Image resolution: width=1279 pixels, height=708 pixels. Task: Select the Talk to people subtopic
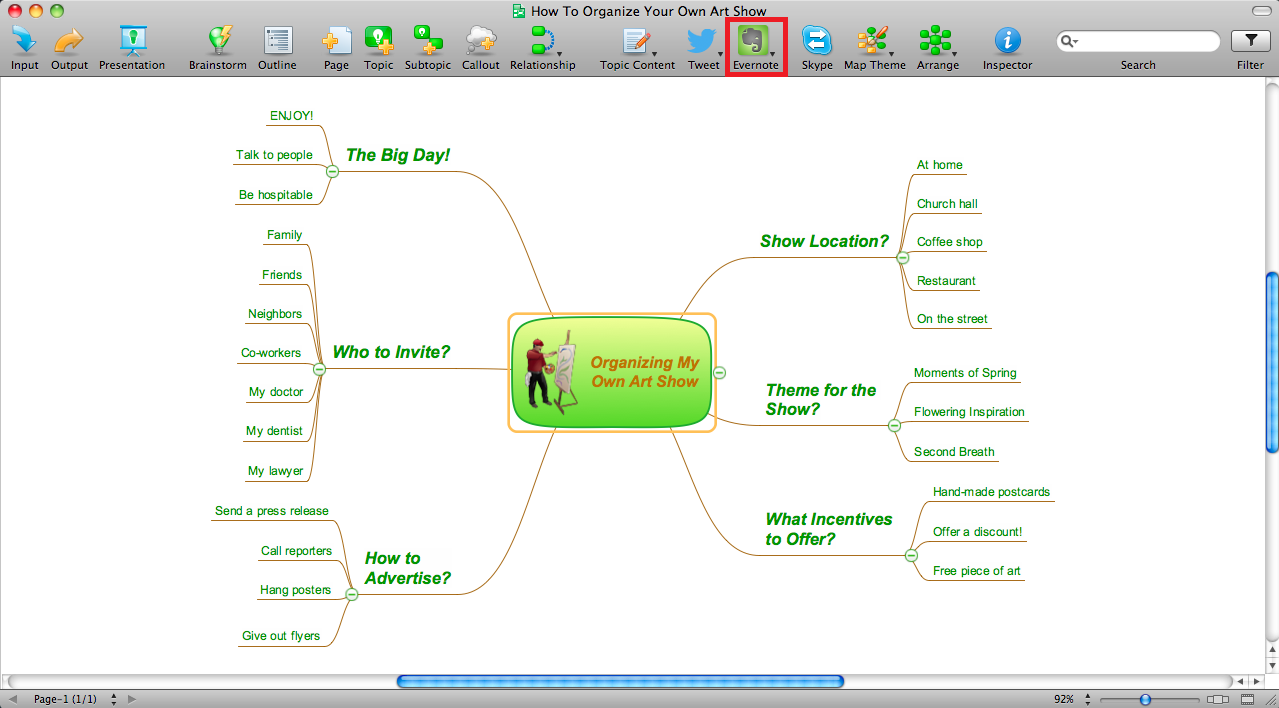274,155
